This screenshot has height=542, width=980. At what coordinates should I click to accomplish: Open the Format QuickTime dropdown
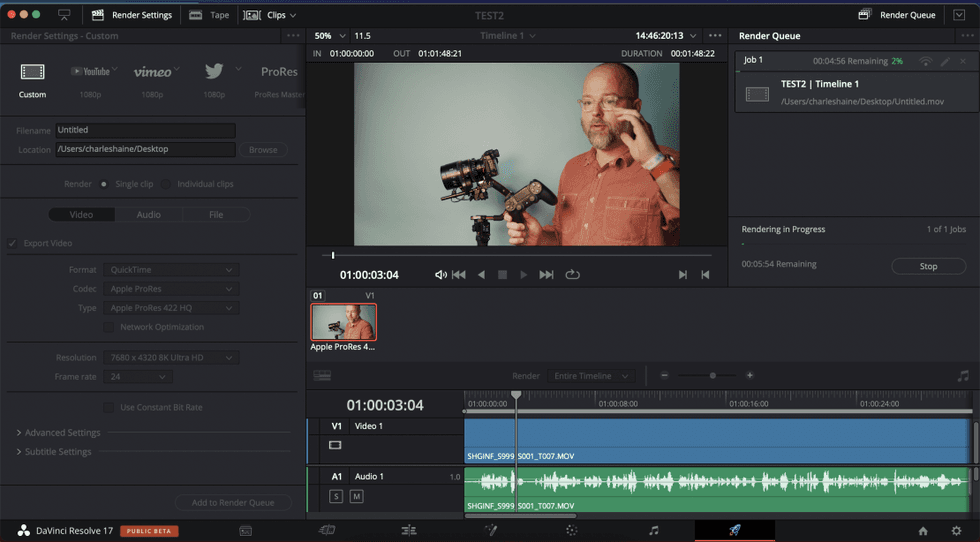tap(171, 270)
